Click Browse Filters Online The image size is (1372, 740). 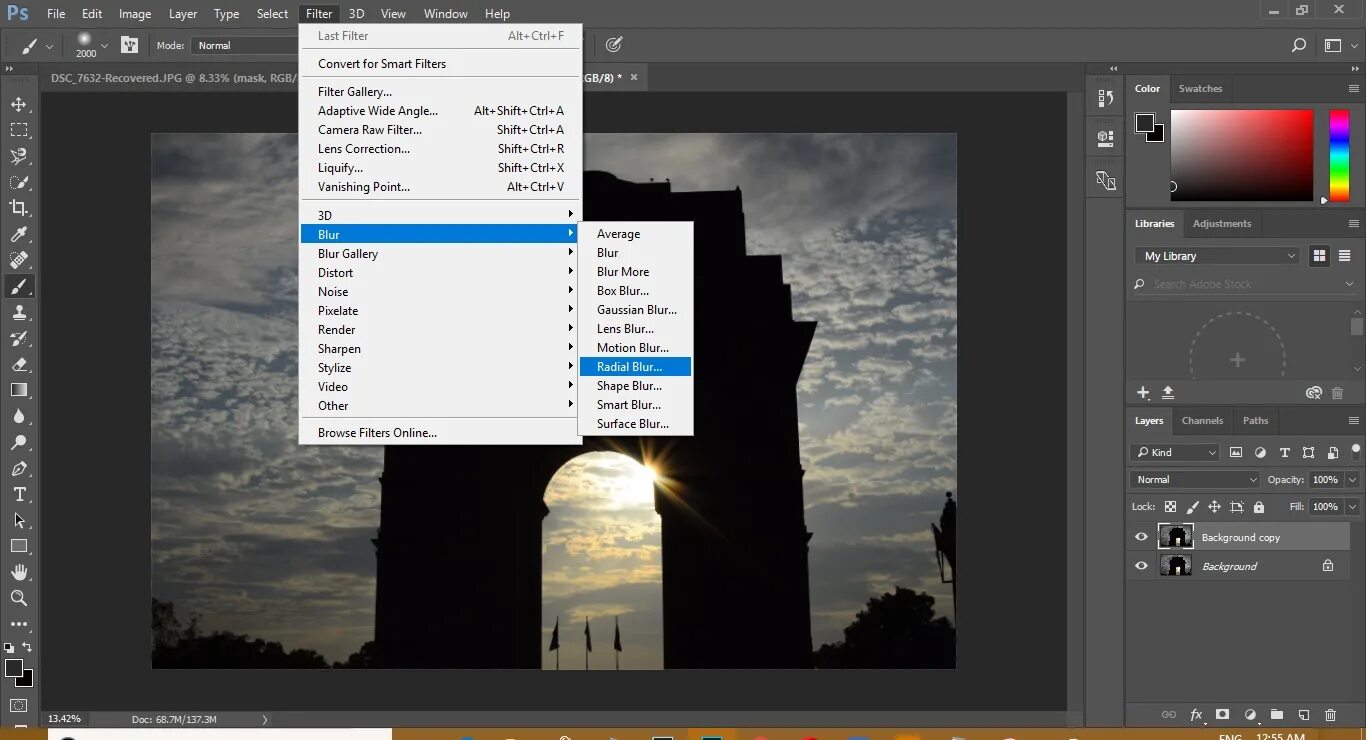(440, 433)
